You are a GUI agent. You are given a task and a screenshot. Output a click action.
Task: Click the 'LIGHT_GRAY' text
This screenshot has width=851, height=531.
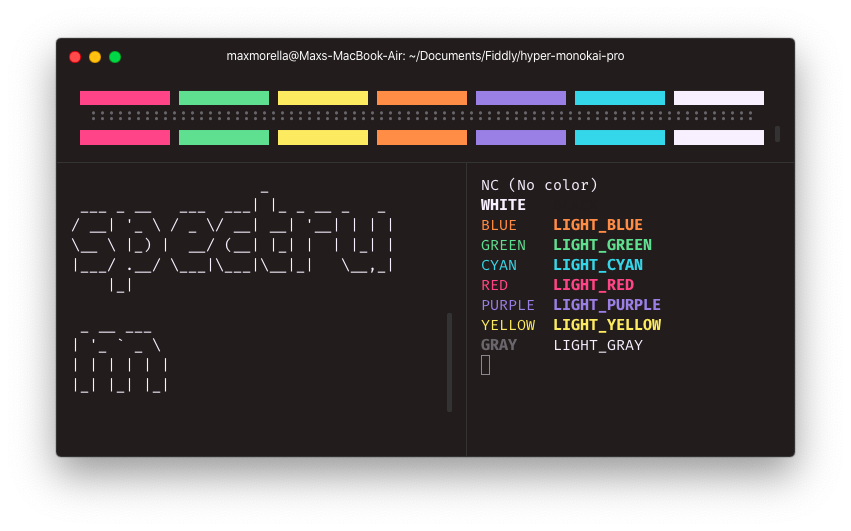598,345
